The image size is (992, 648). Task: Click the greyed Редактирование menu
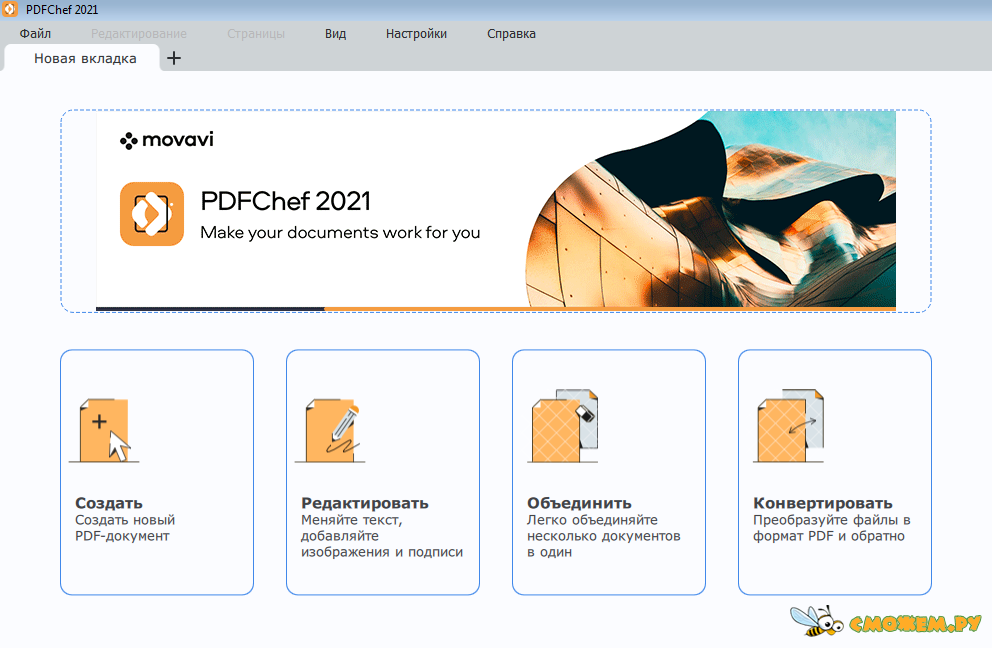point(139,34)
